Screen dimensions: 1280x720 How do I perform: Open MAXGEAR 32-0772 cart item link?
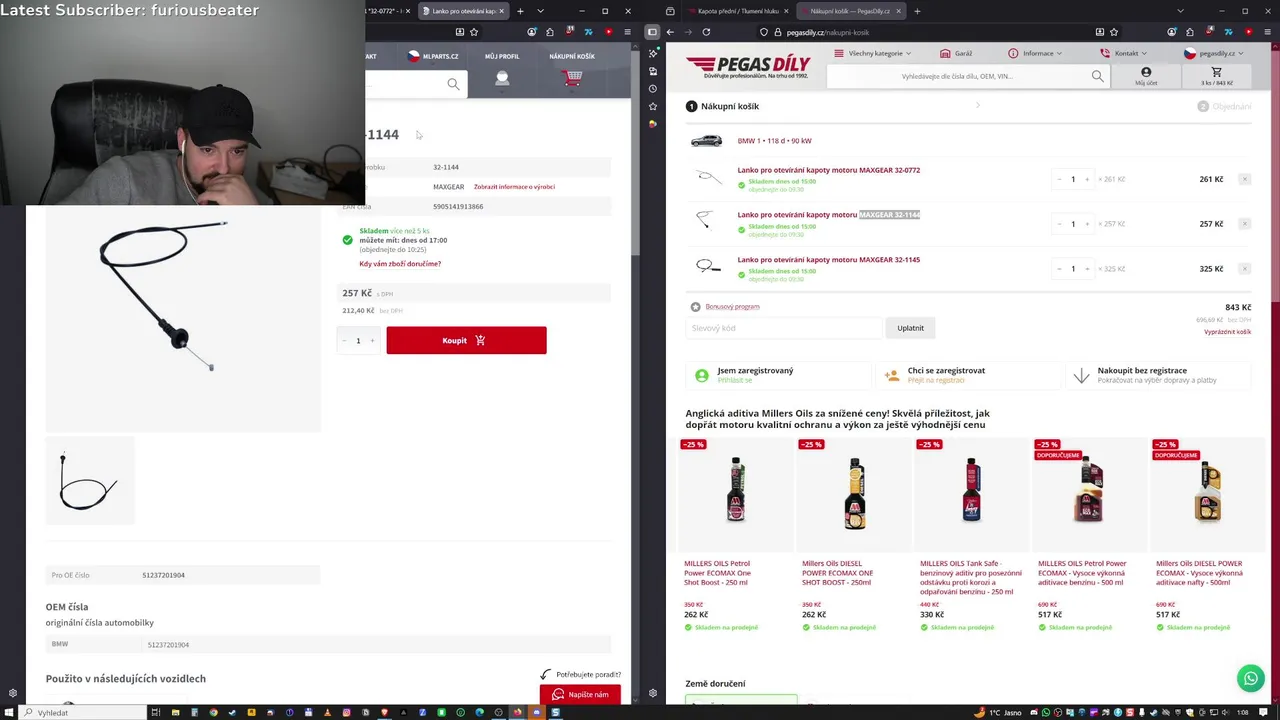829,170
